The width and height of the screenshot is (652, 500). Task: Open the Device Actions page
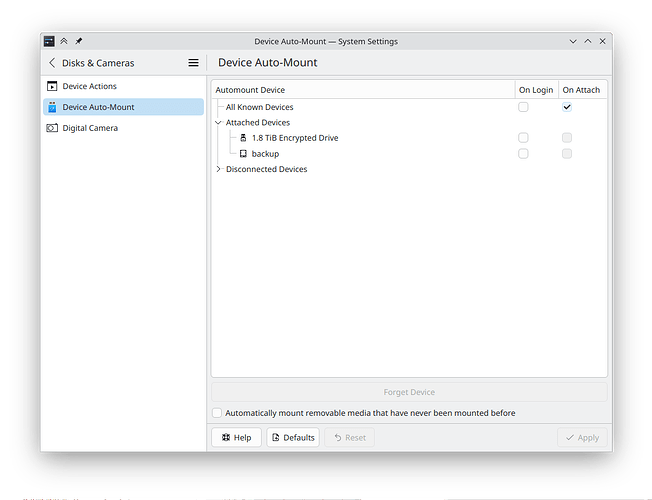(123, 86)
